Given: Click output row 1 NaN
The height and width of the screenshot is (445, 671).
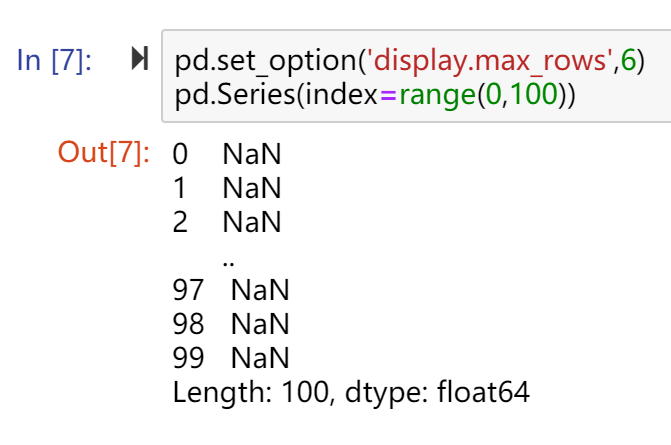Looking at the screenshot, I should click(x=227, y=188).
